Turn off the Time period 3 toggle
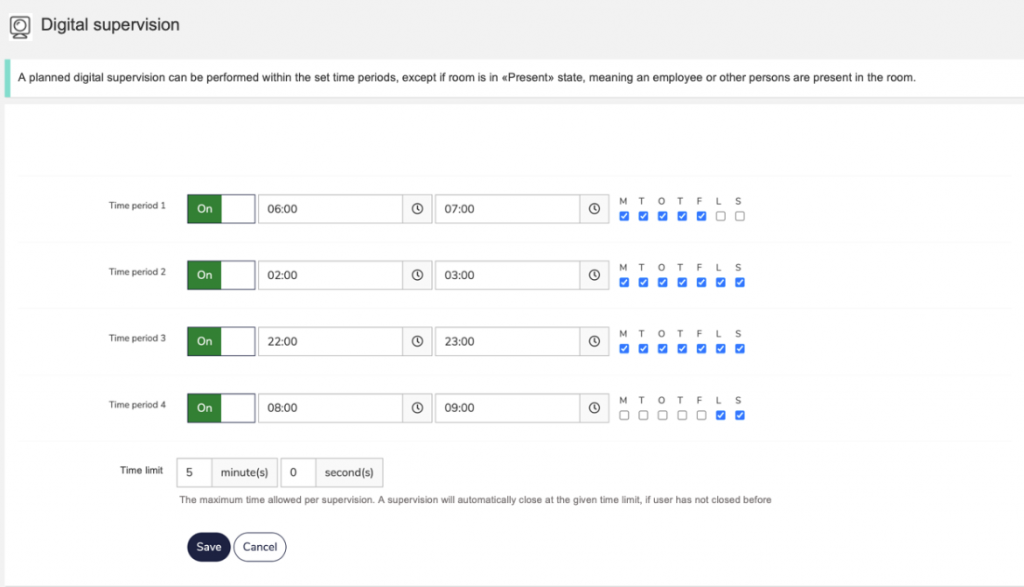 (221, 341)
